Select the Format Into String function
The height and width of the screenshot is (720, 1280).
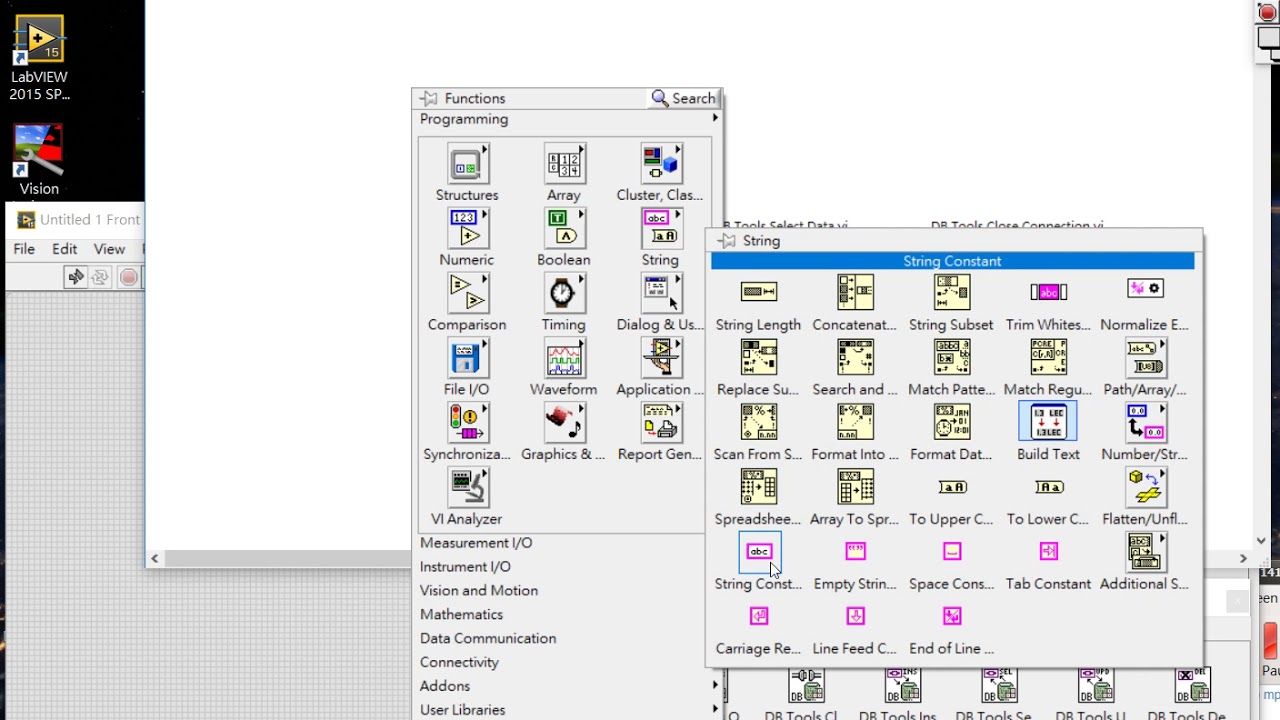click(x=855, y=422)
